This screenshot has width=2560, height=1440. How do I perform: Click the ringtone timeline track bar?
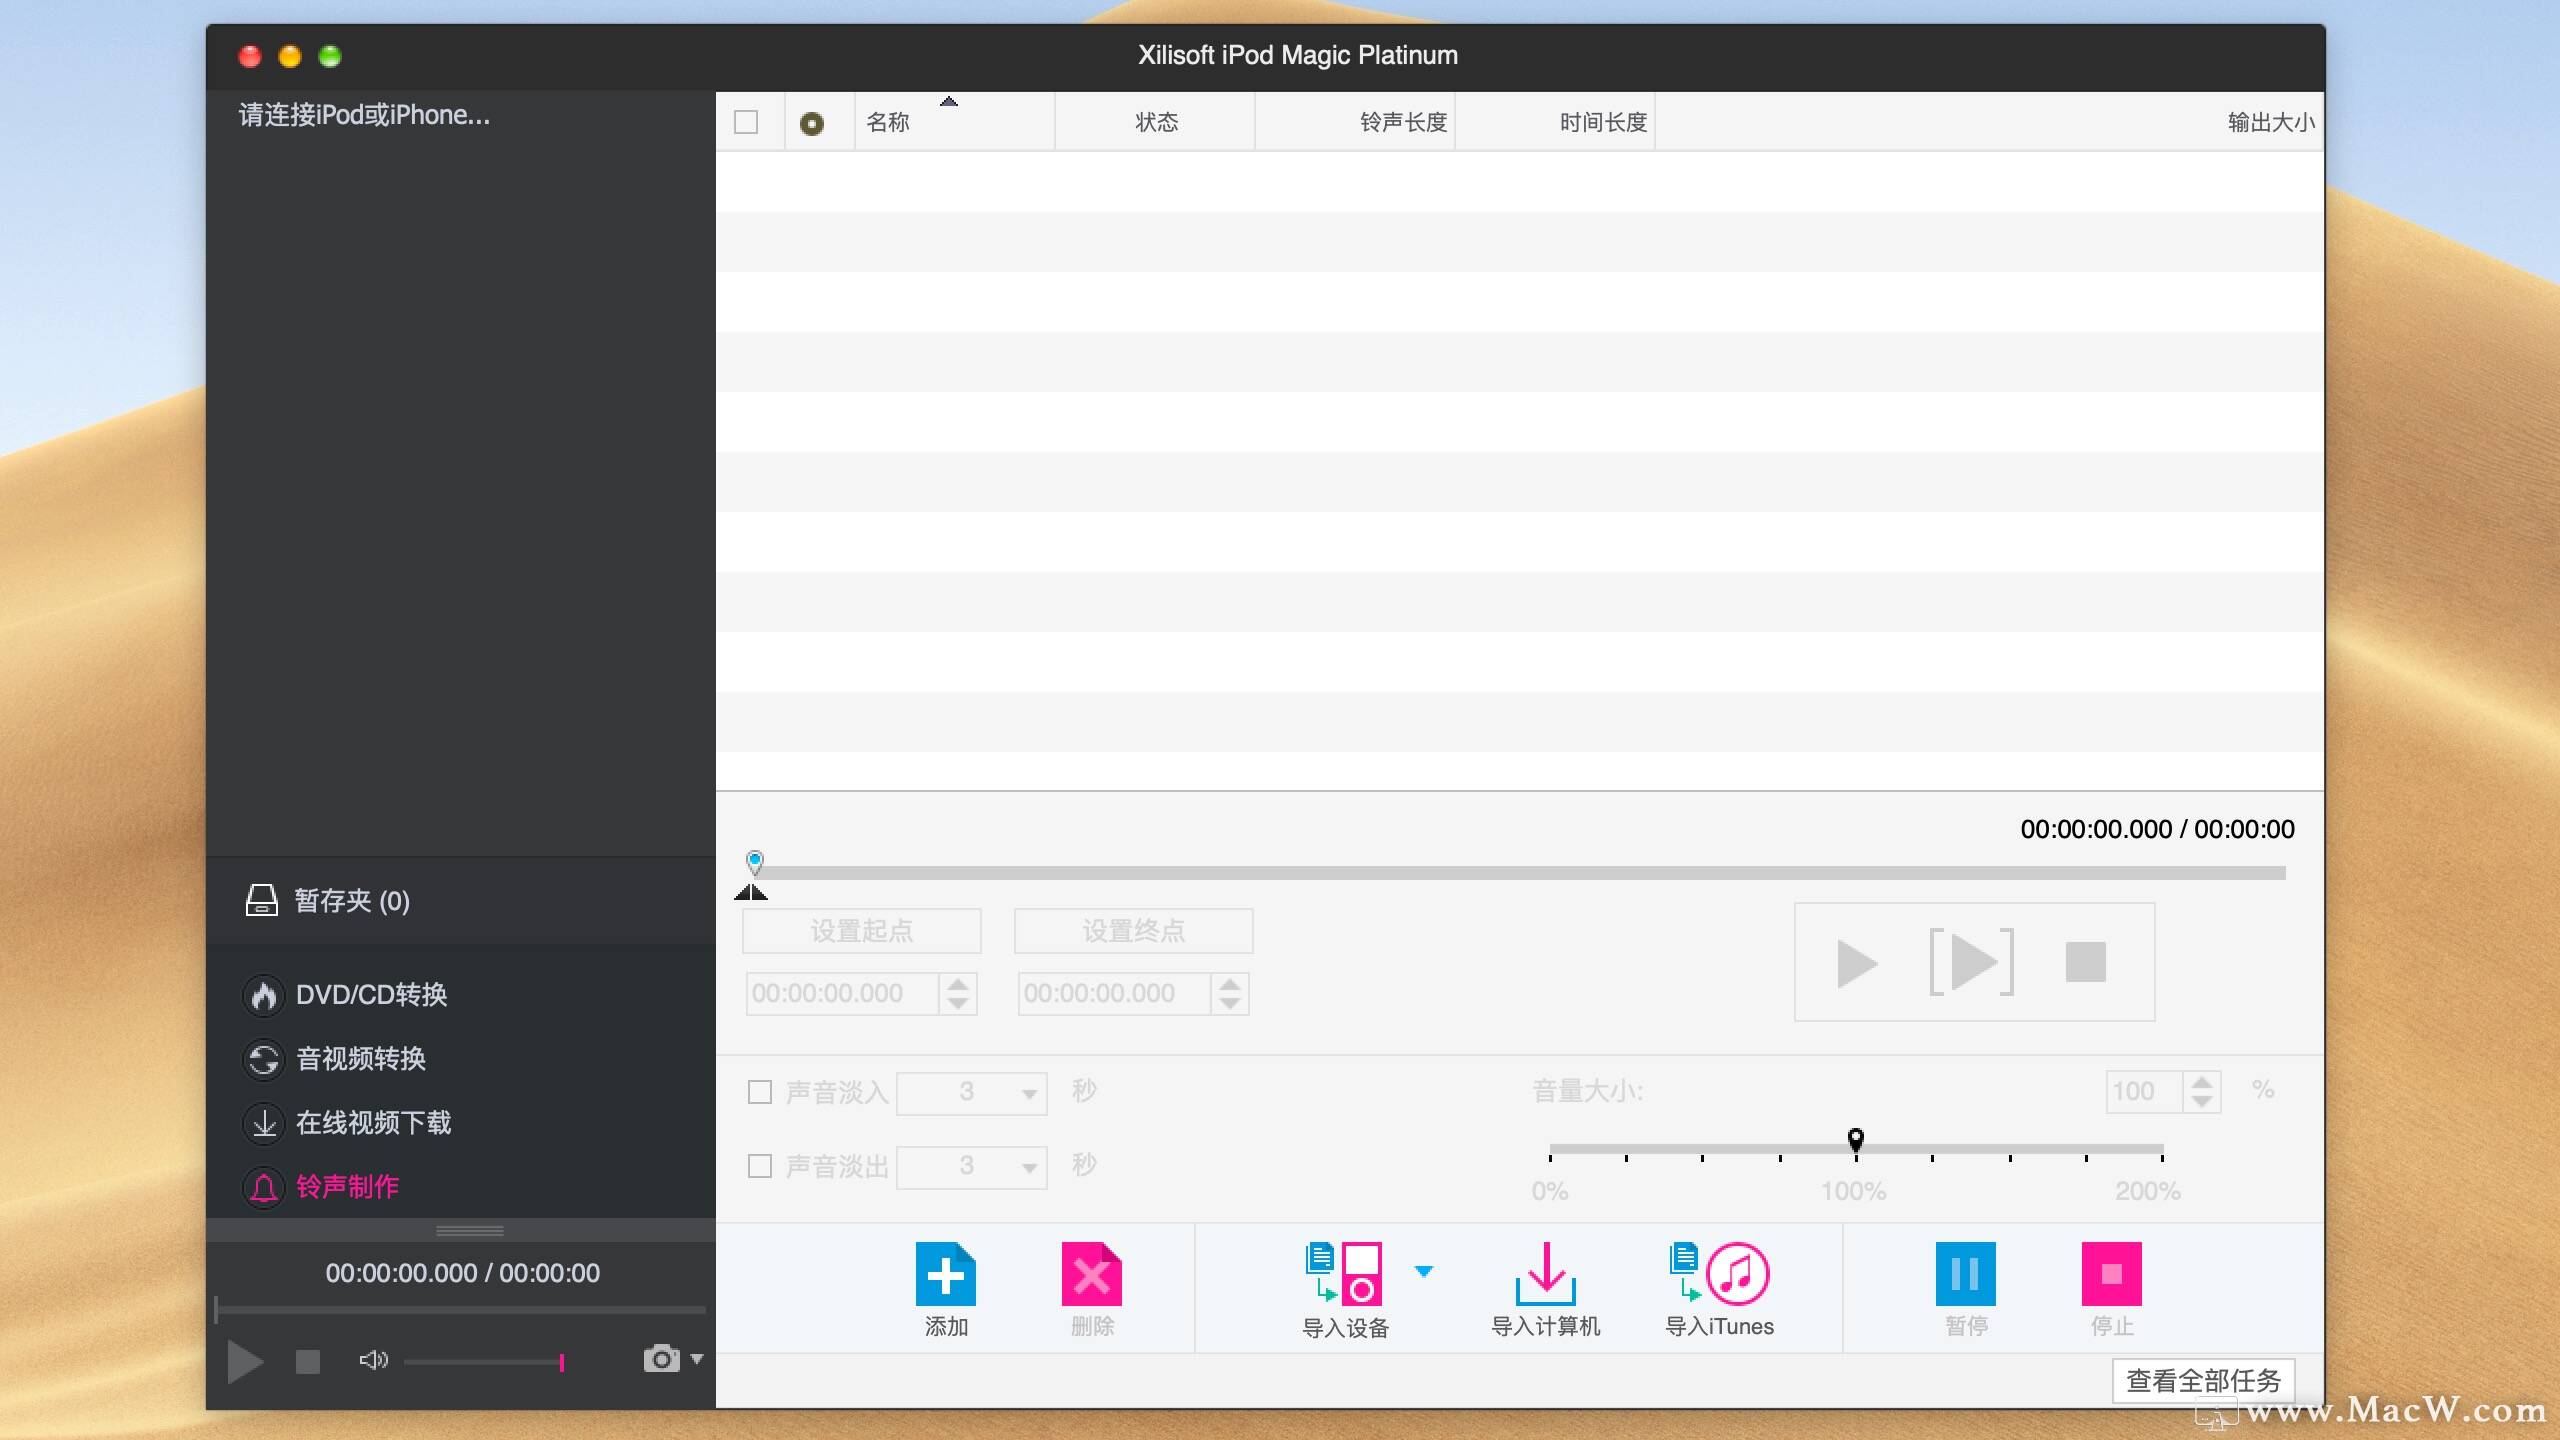tap(1520, 873)
